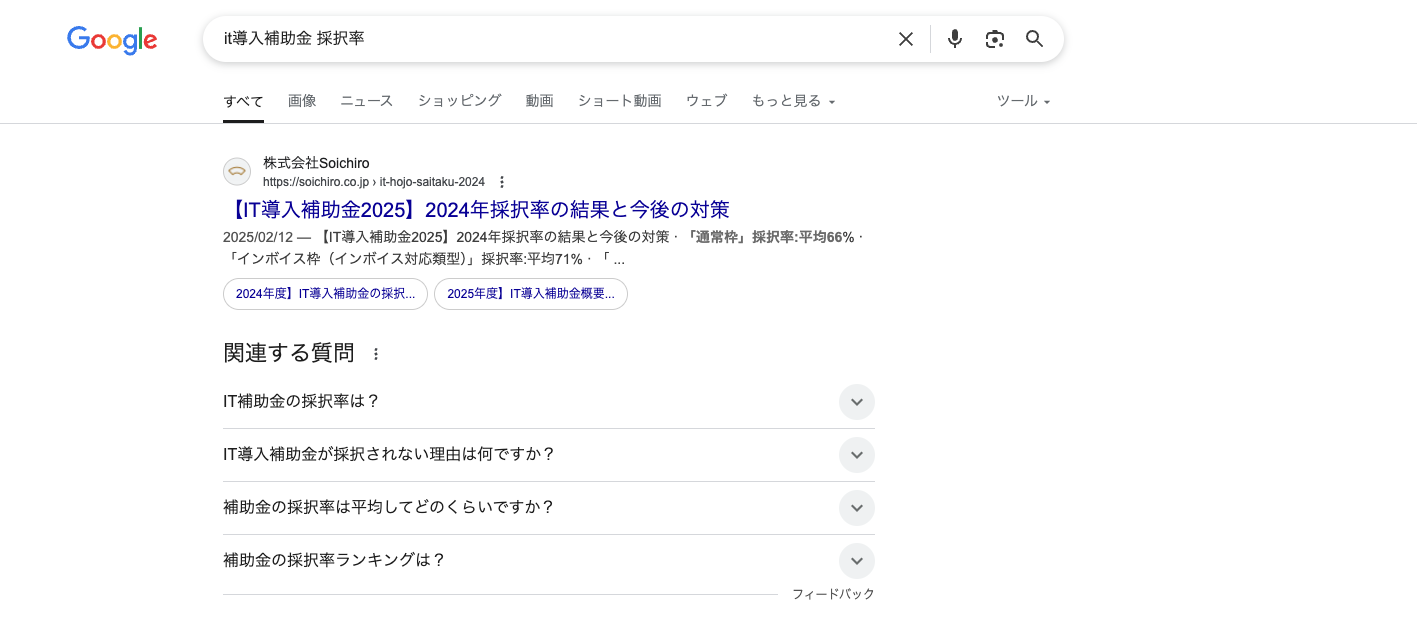Start voice search with the microphone icon
The image size is (1417, 630).
coord(955,39)
